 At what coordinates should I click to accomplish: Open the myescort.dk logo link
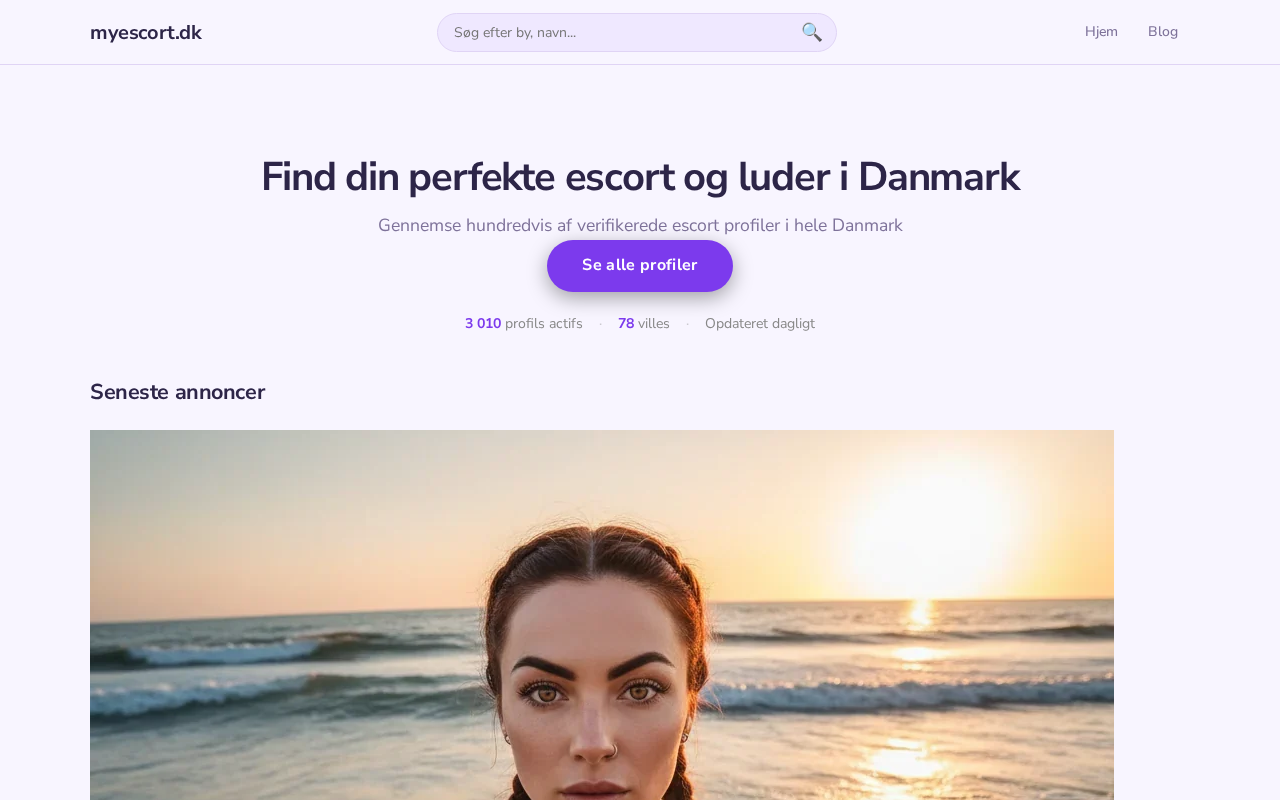(146, 32)
